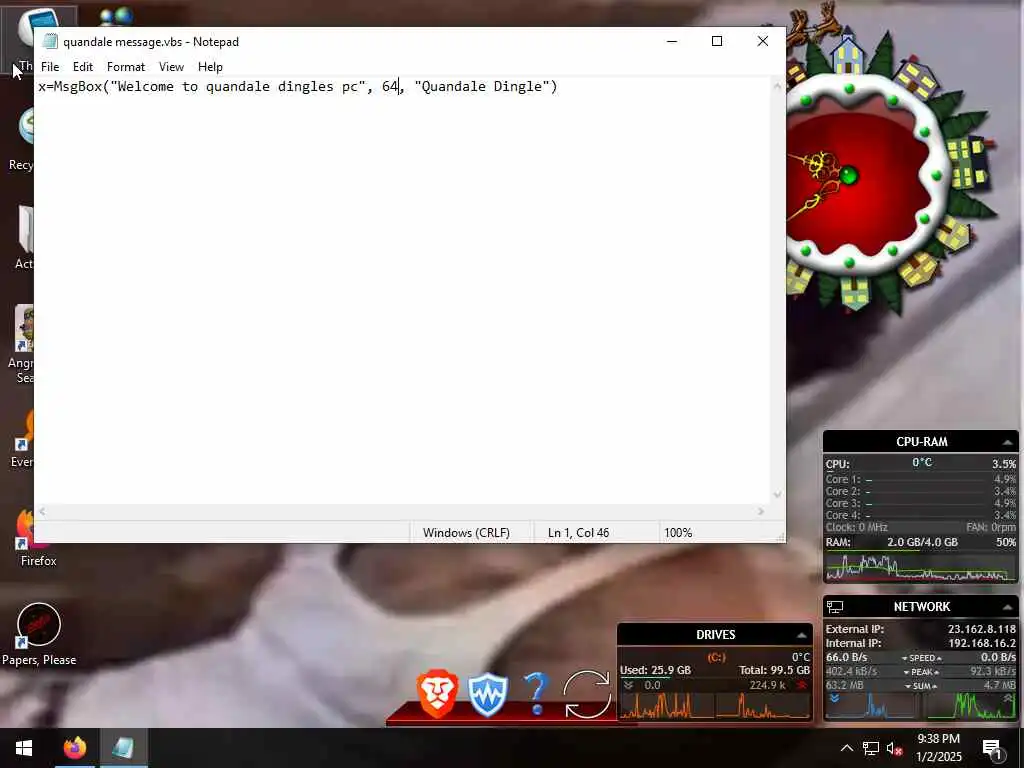Open the Help menu

pos(210,67)
